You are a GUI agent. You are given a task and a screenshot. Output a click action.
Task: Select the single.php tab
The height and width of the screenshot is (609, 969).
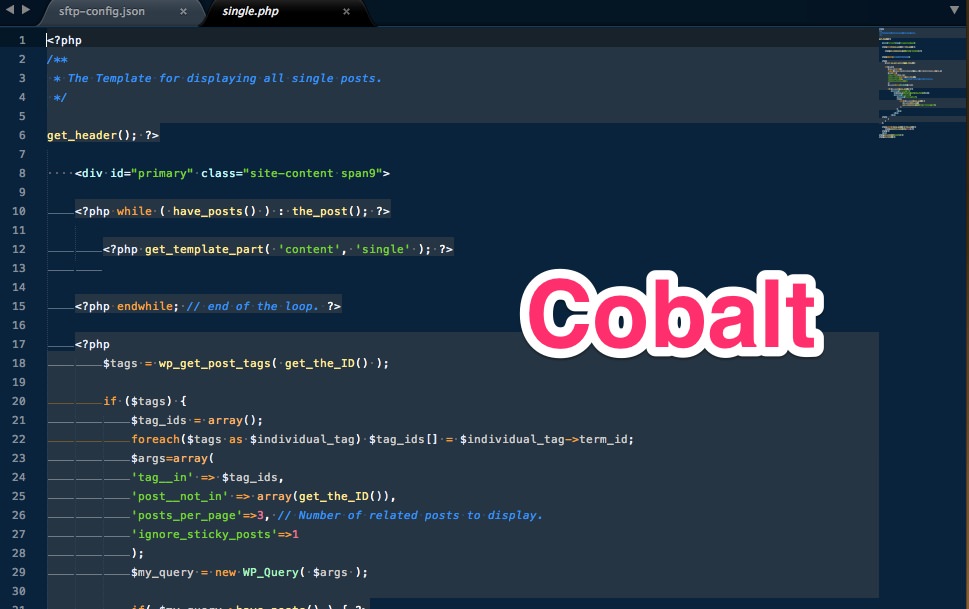250,11
